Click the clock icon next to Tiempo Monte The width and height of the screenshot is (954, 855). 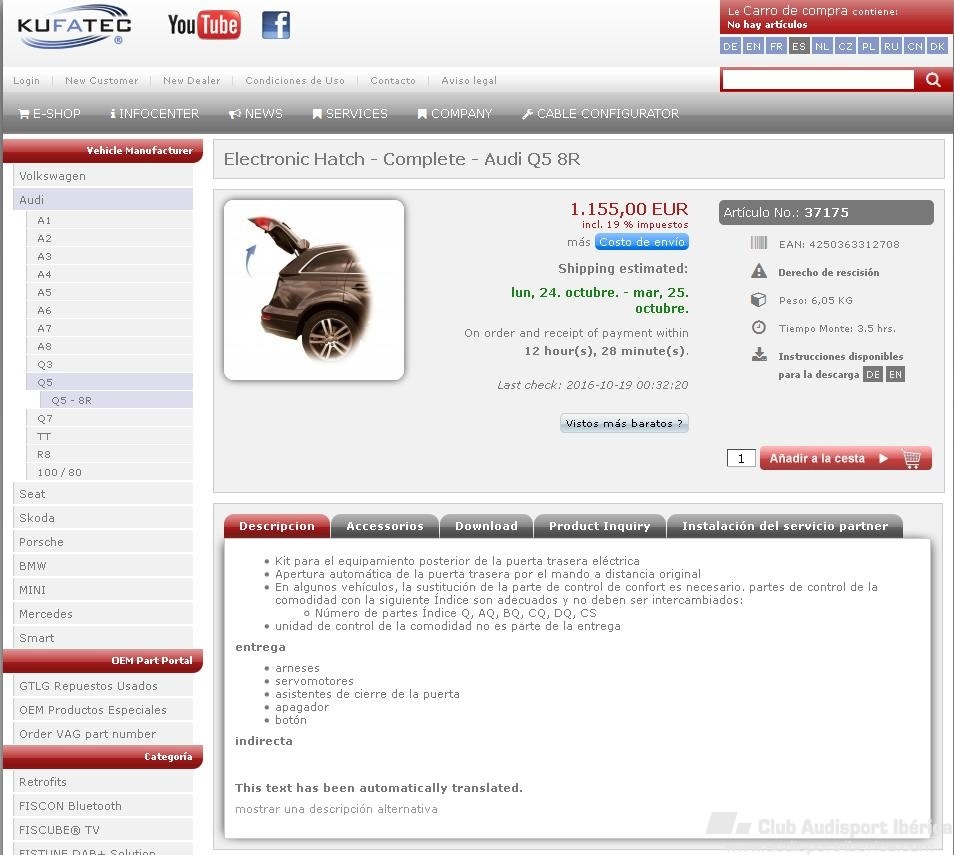[x=759, y=327]
